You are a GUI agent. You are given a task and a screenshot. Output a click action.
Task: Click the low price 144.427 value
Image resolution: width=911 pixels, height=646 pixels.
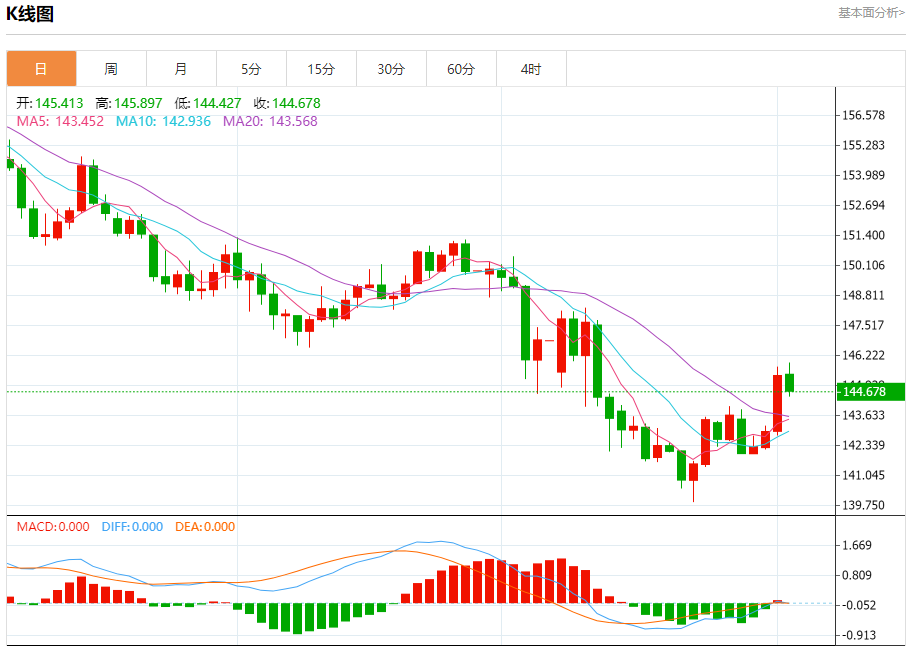(217, 103)
